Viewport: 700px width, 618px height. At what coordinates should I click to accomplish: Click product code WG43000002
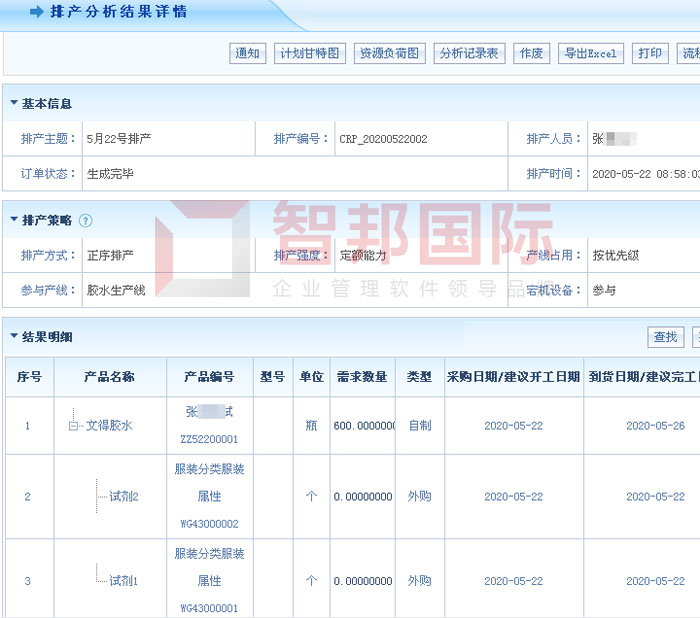coord(209,523)
